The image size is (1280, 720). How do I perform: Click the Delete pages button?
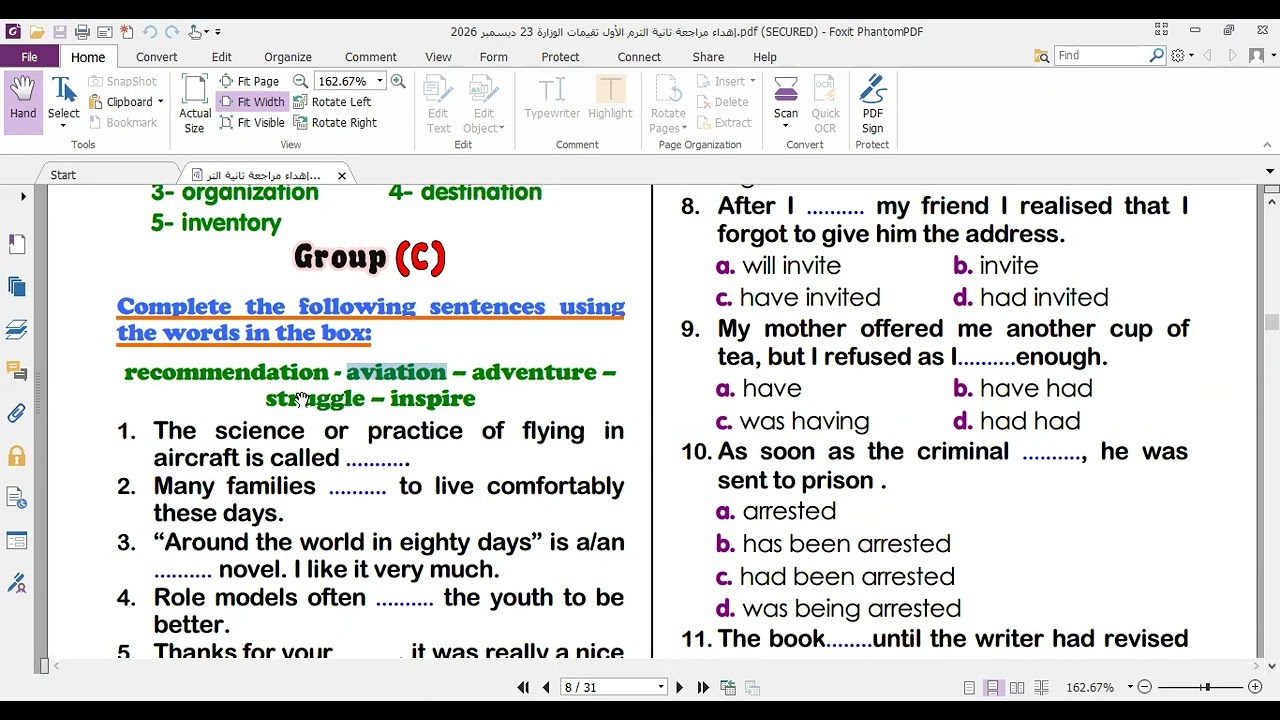pos(723,102)
